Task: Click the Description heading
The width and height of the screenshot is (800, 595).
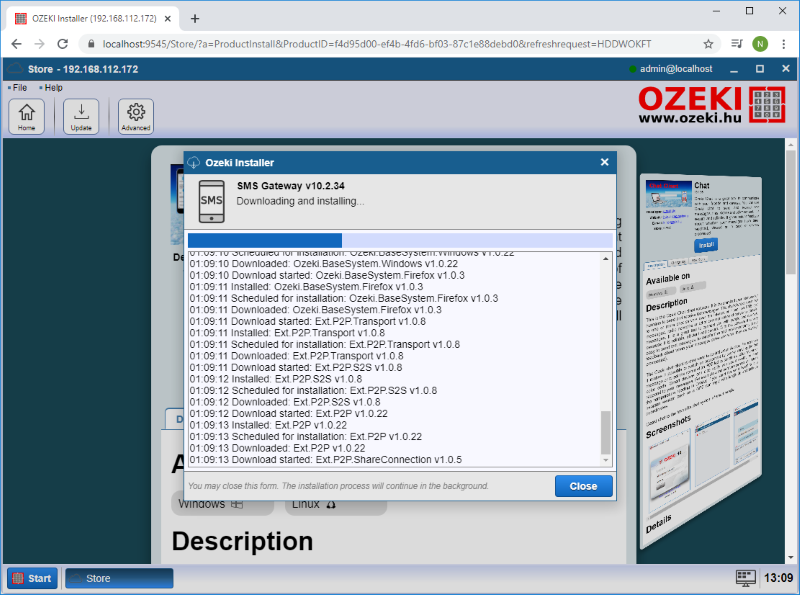Action: click(x=242, y=541)
